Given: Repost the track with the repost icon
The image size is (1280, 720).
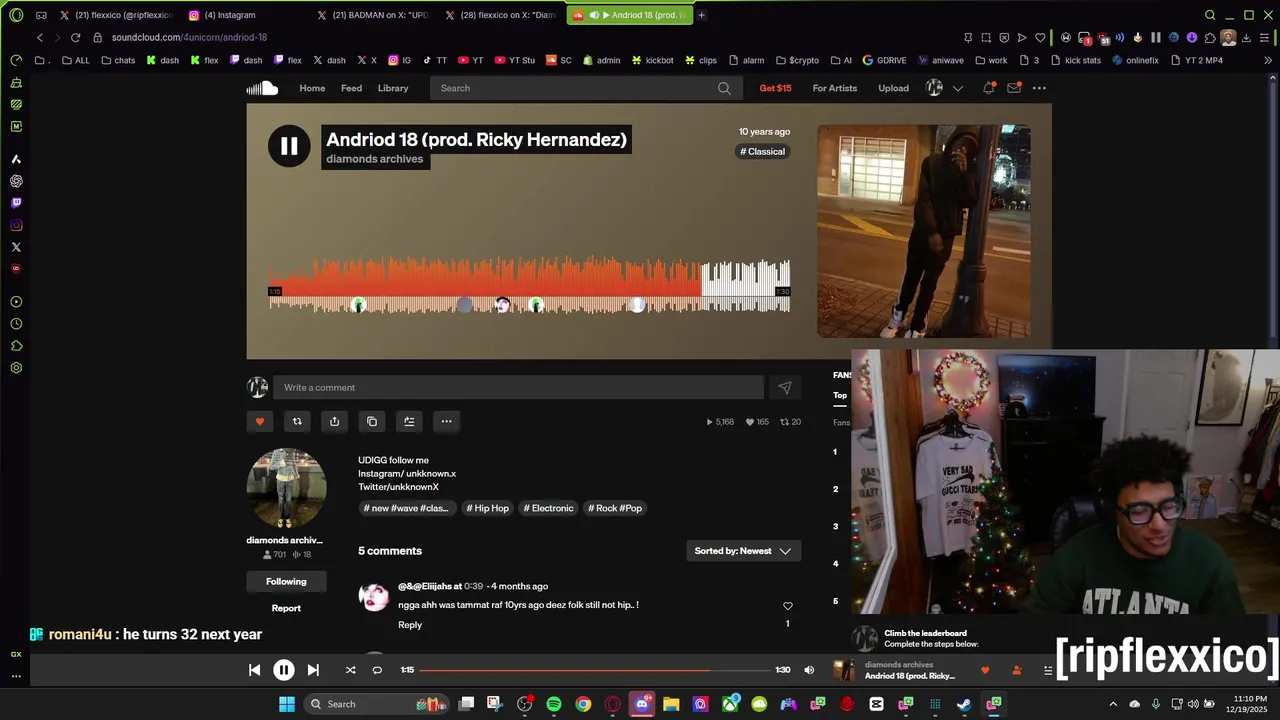Looking at the screenshot, I should pyautogui.click(x=297, y=421).
